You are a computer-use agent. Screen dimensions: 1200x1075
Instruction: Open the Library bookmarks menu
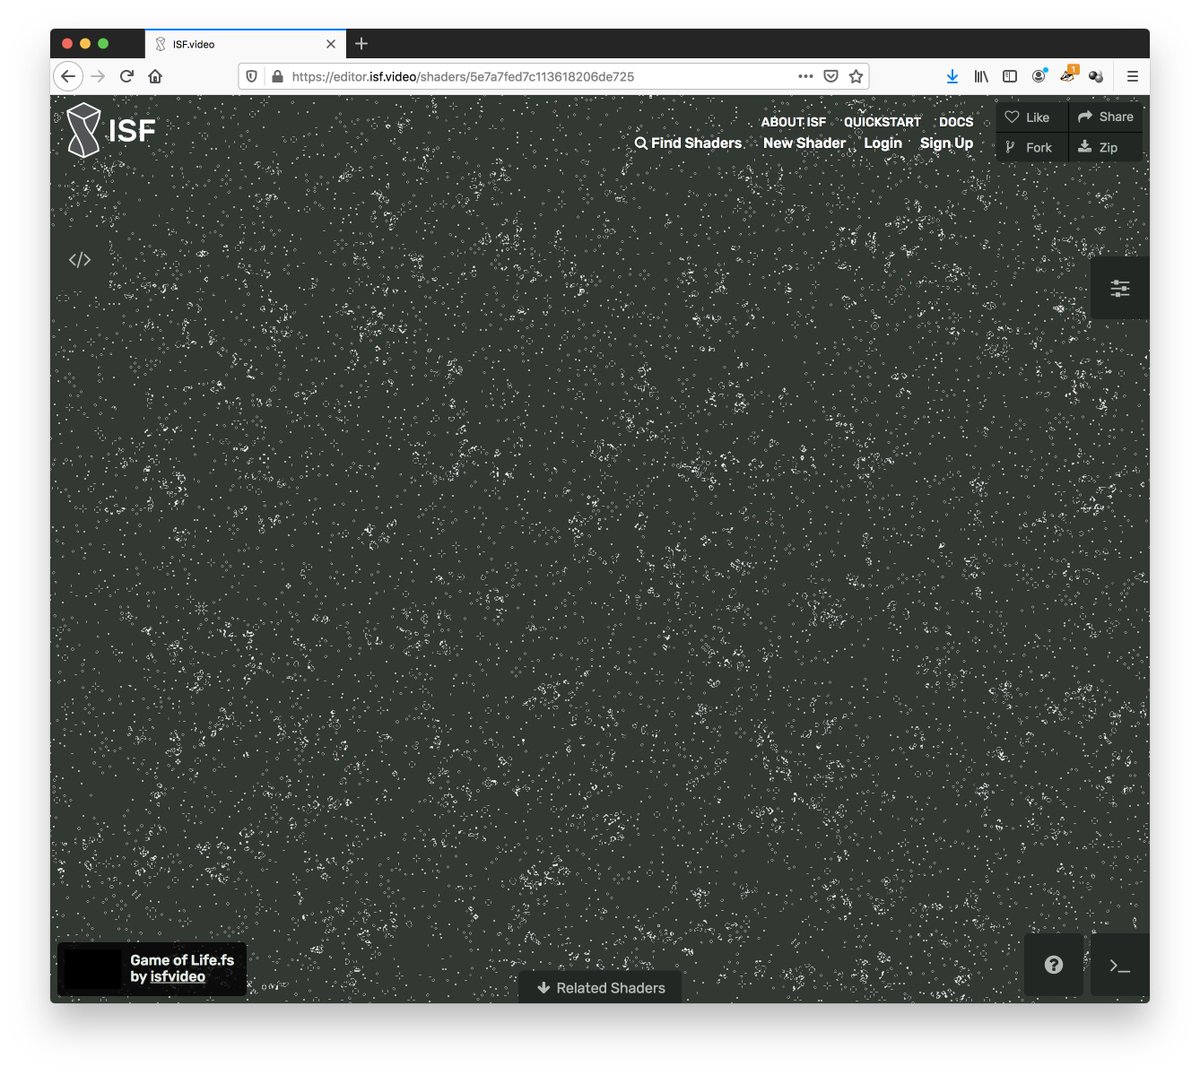tap(982, 76)
